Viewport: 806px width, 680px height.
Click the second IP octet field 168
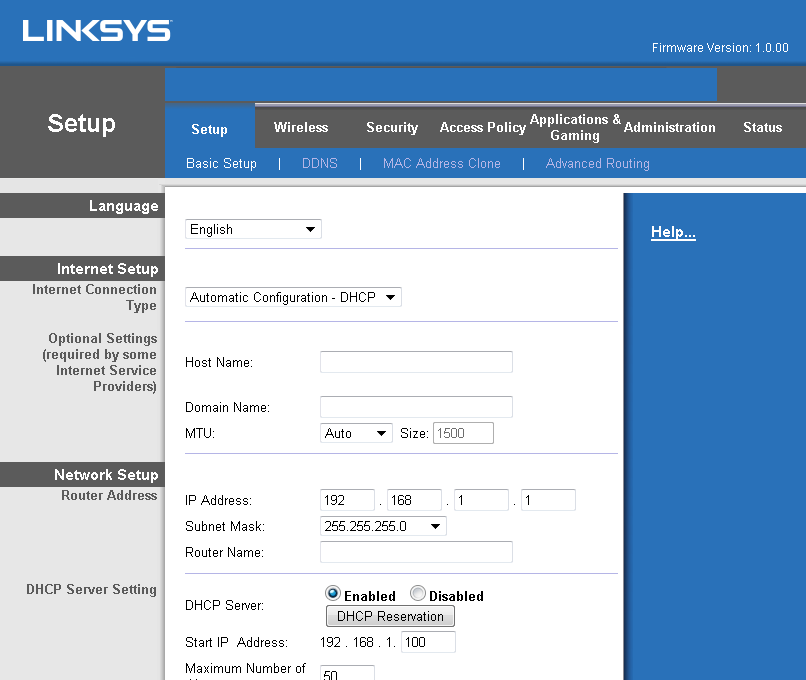point(414,500)
